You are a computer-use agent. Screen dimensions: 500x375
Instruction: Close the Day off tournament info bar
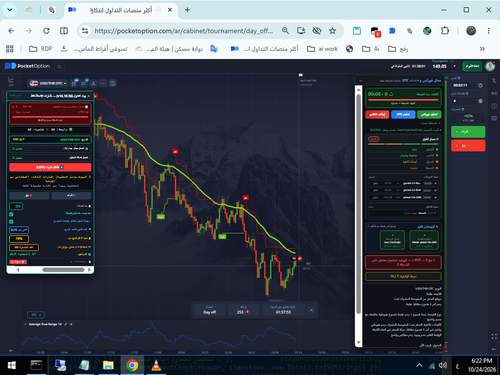coord(311,310)
